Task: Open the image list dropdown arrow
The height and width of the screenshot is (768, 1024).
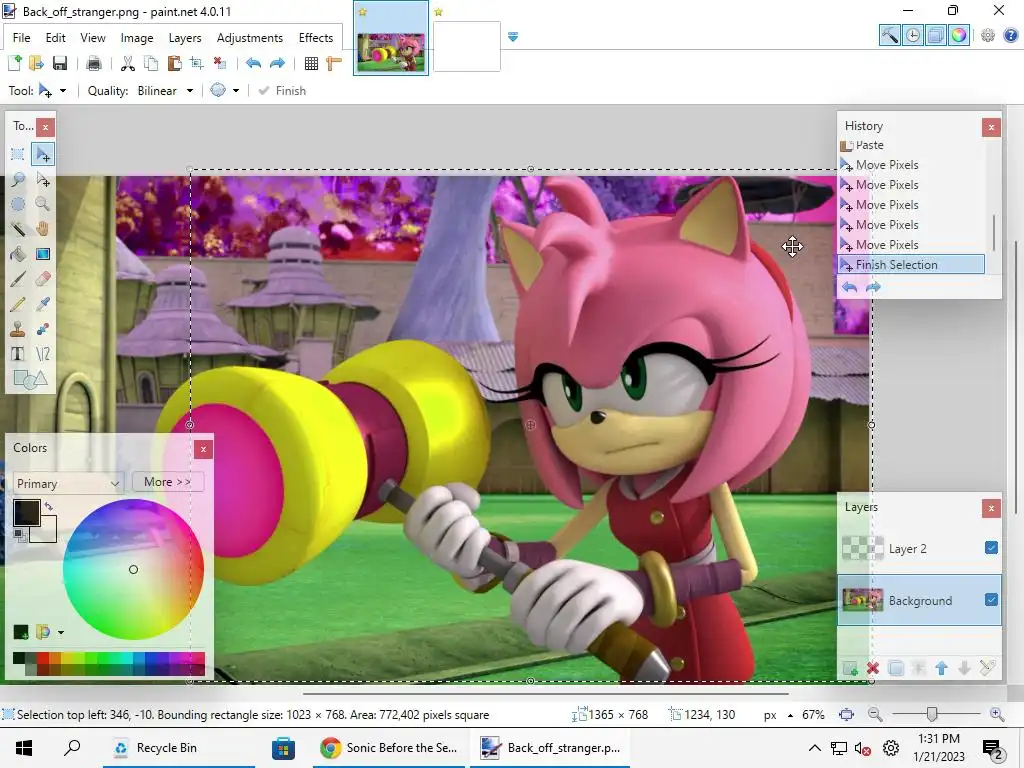Action: click(513, 37)
